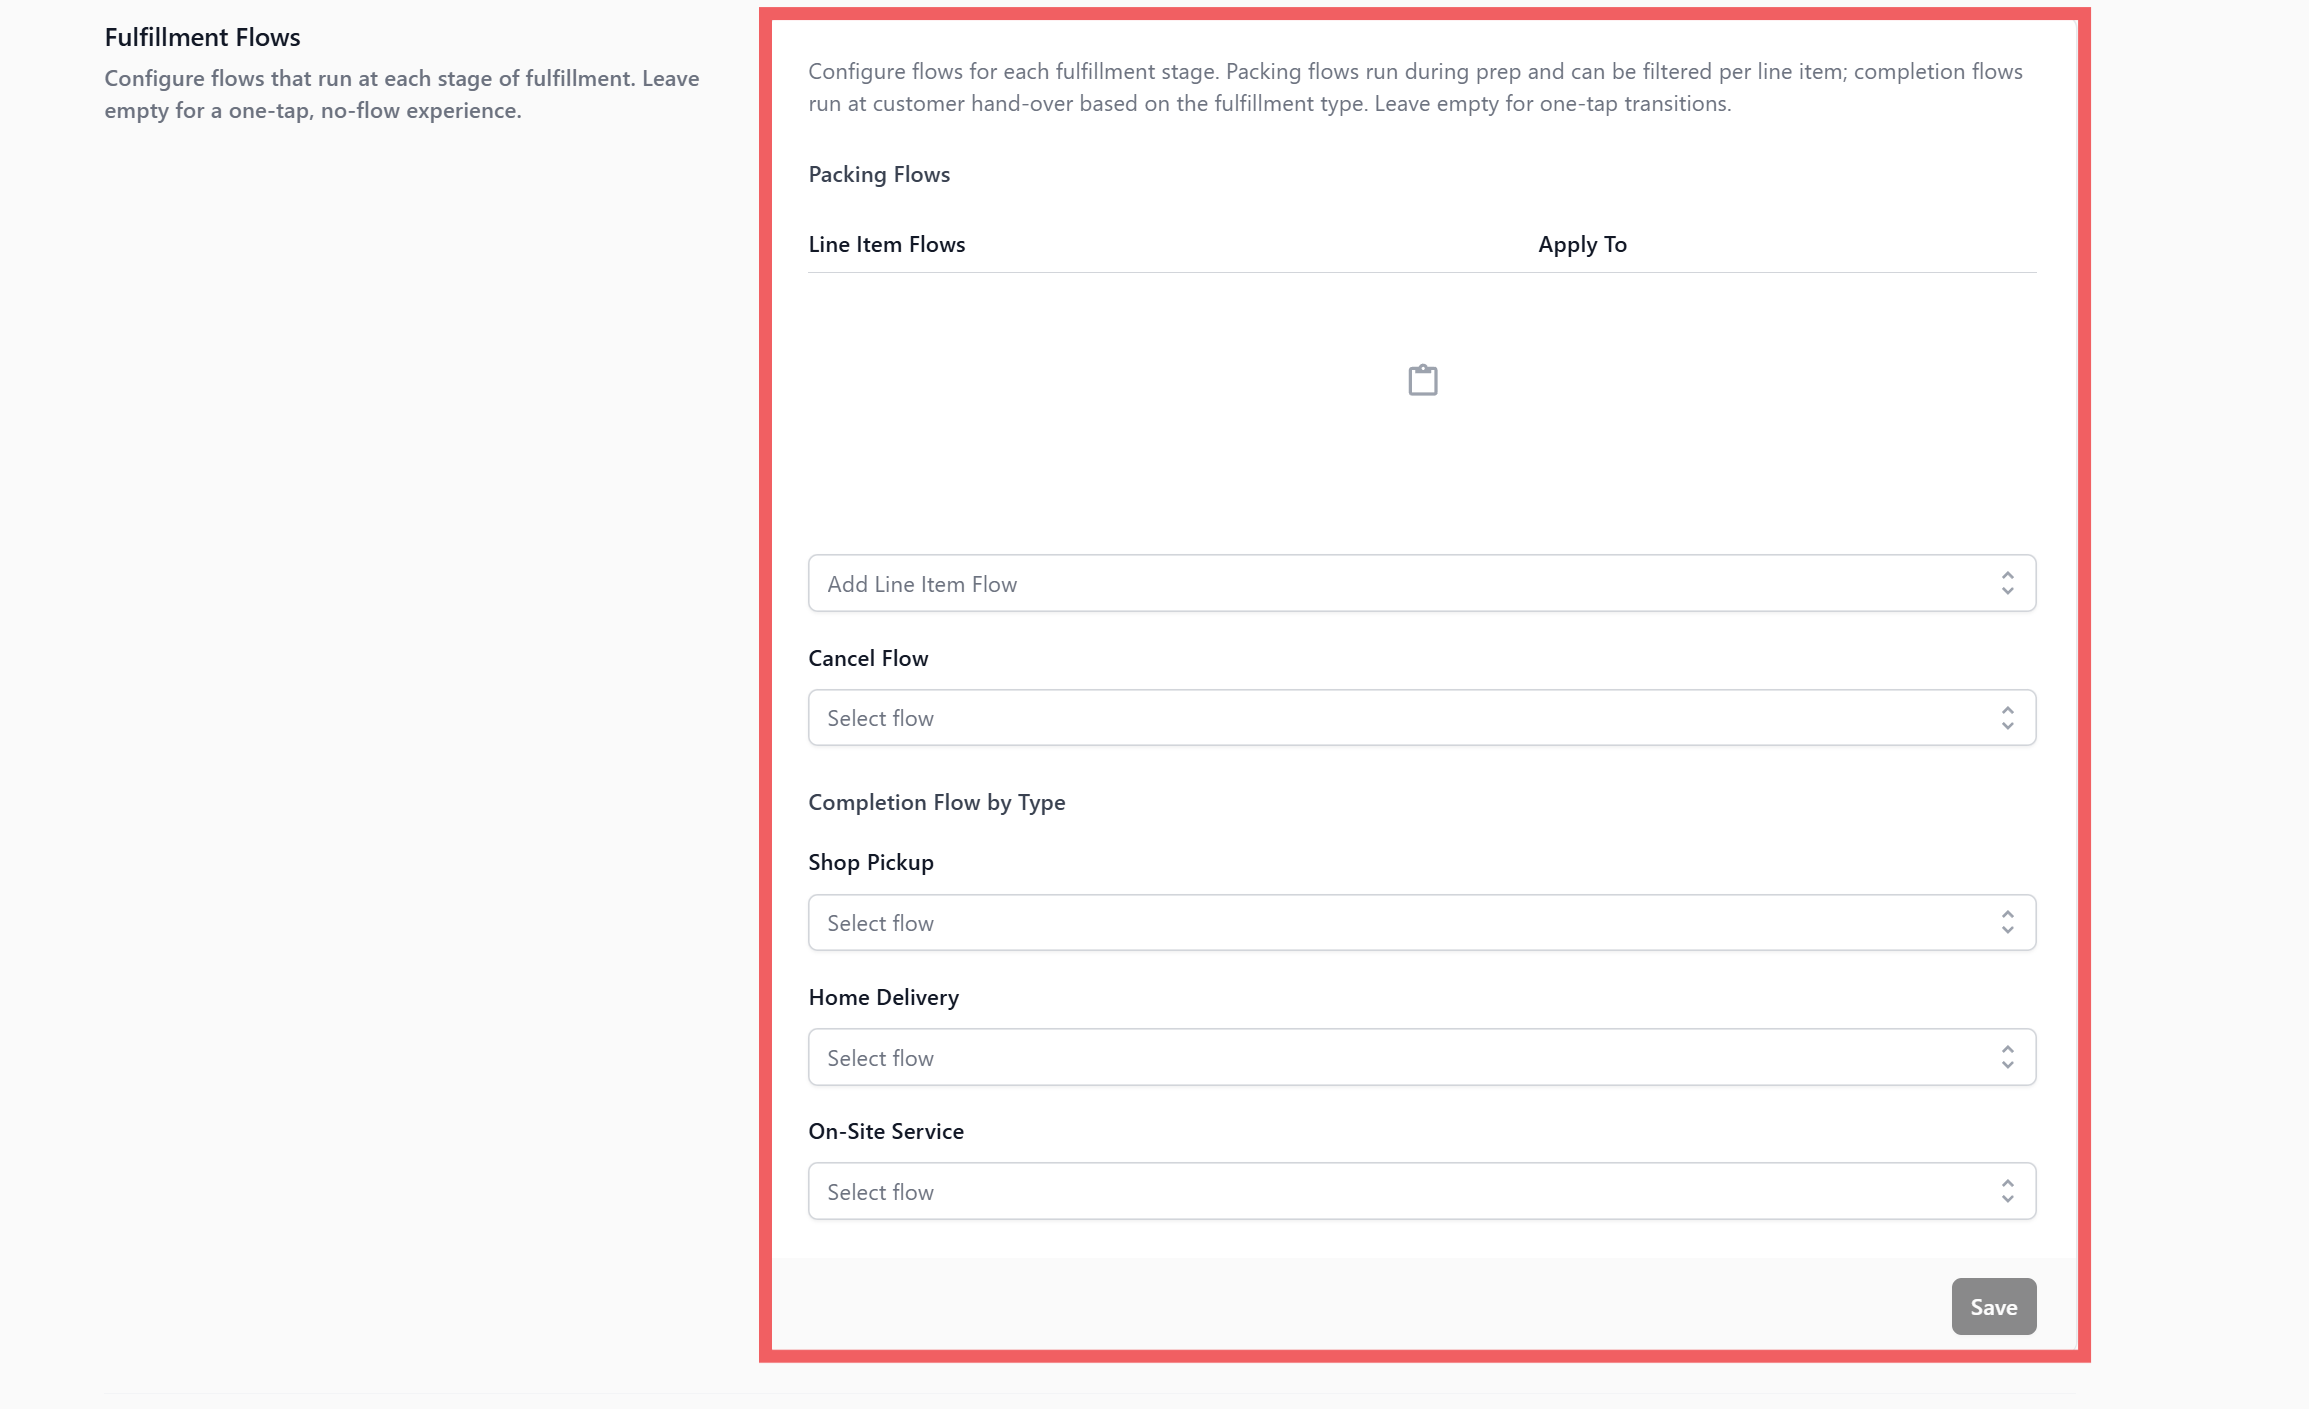Click the Shop Pickup chevron icon
This screenshot has height=1410, width=2310.
click(x=2007, y=922)
